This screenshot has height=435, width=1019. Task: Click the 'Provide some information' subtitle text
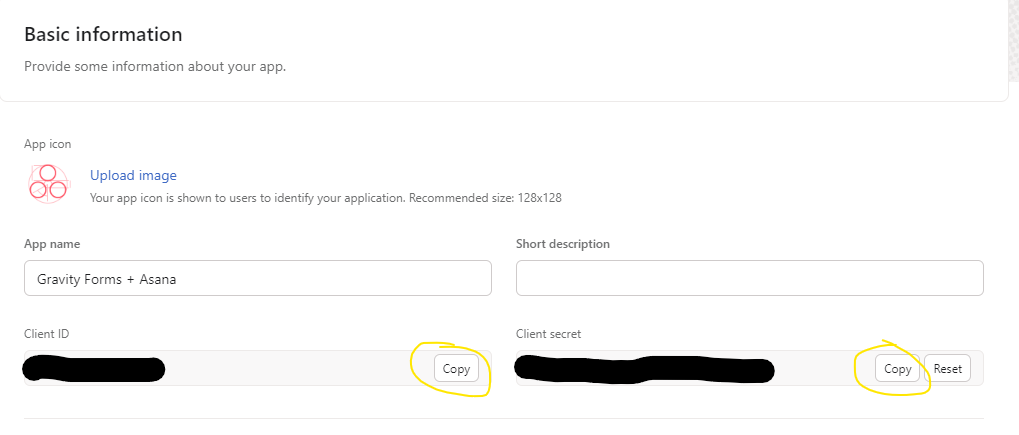coord(155,67)
